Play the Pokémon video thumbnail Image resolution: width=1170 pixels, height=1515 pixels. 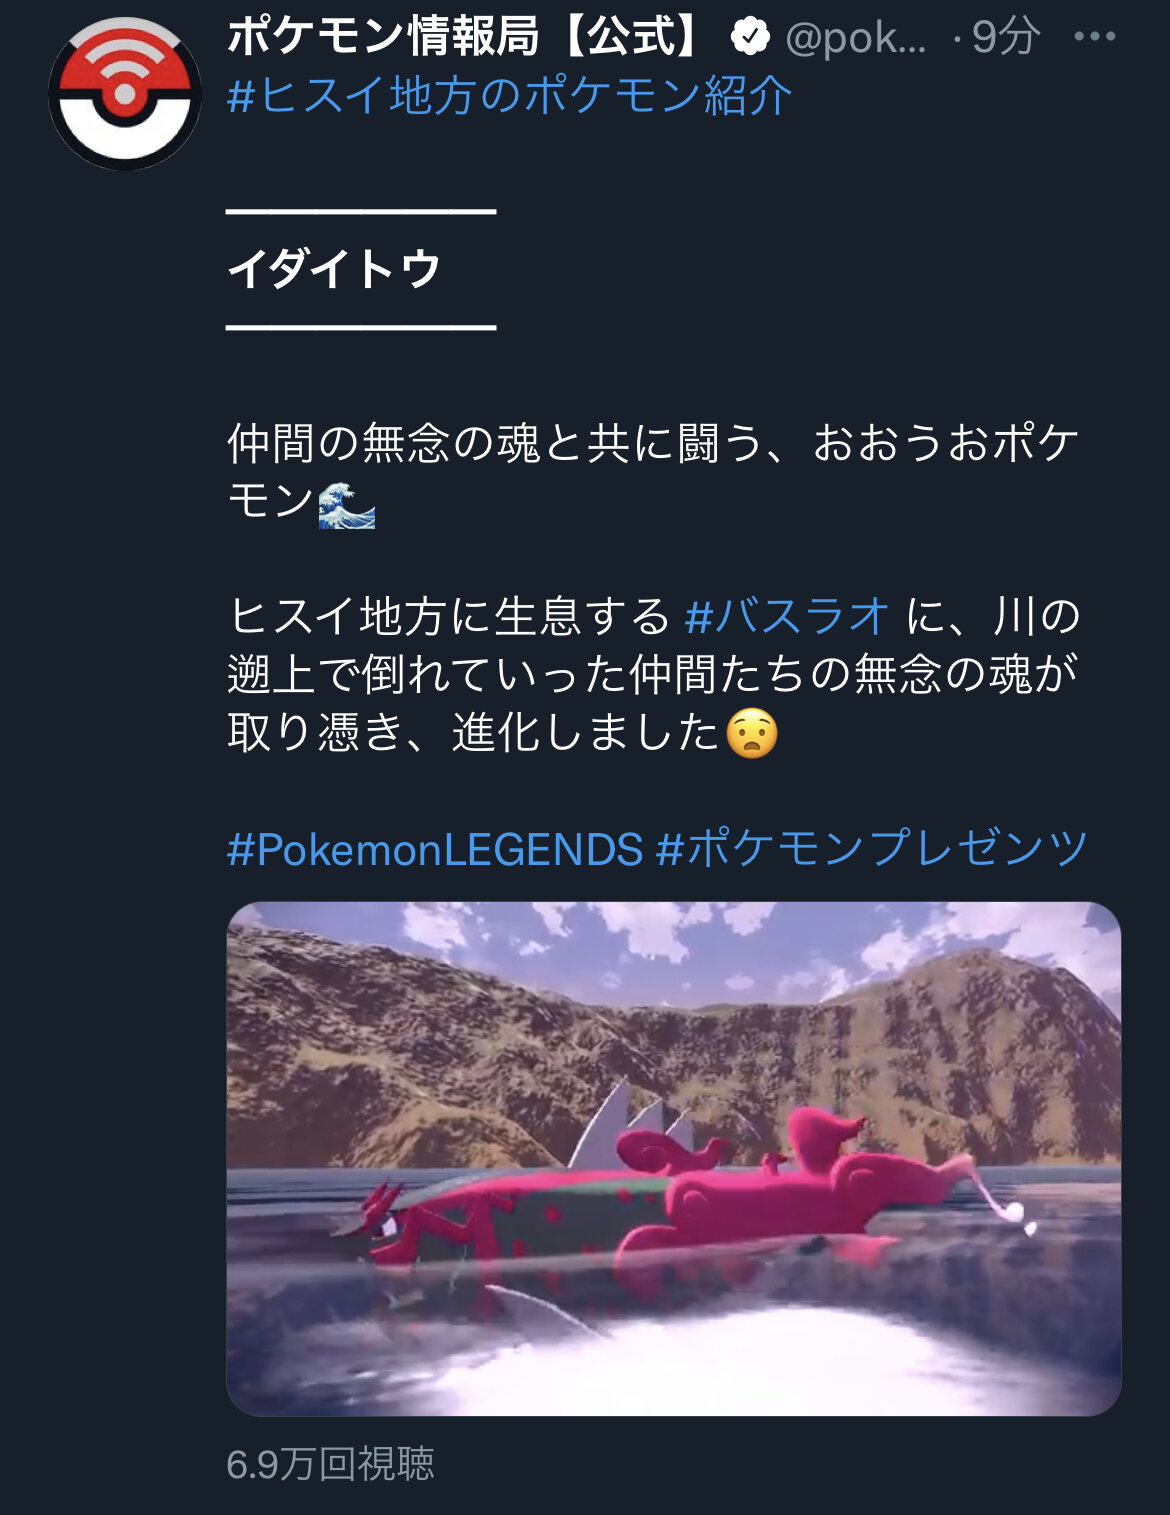click(x=674, y=1159)
